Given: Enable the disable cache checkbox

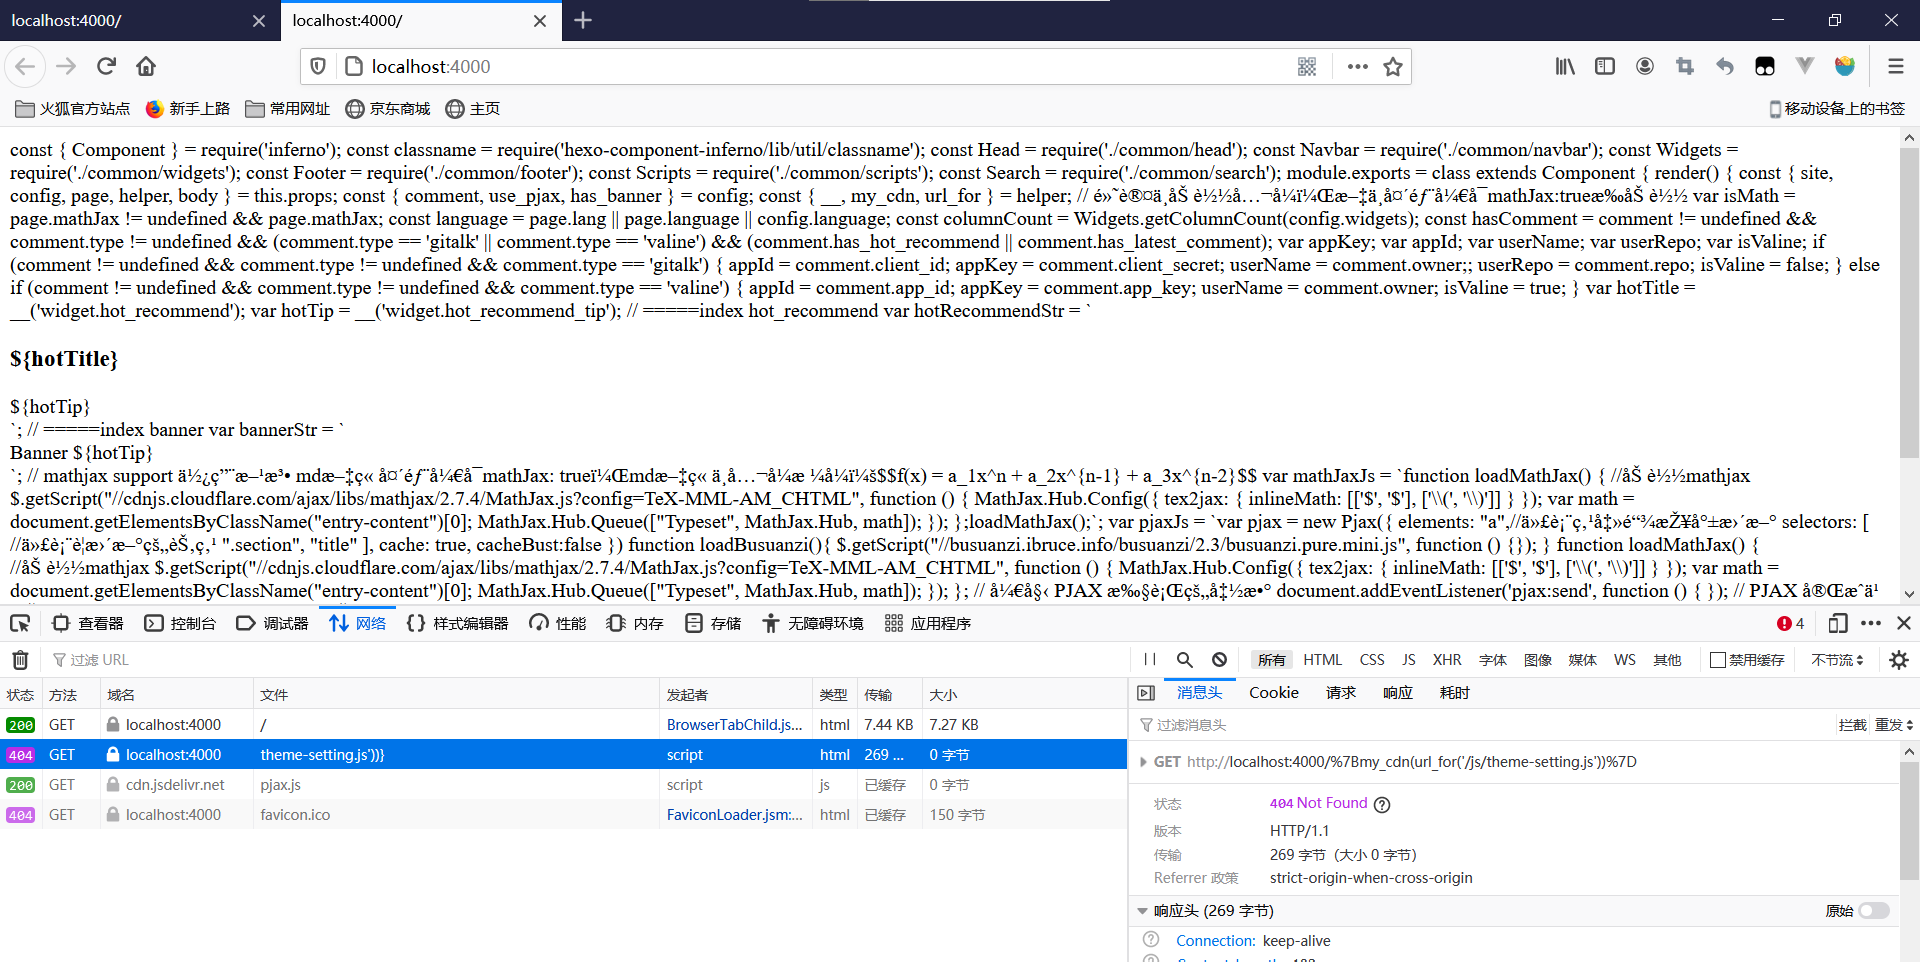Looking at the screenshot, I should (x=1718, y=660).
